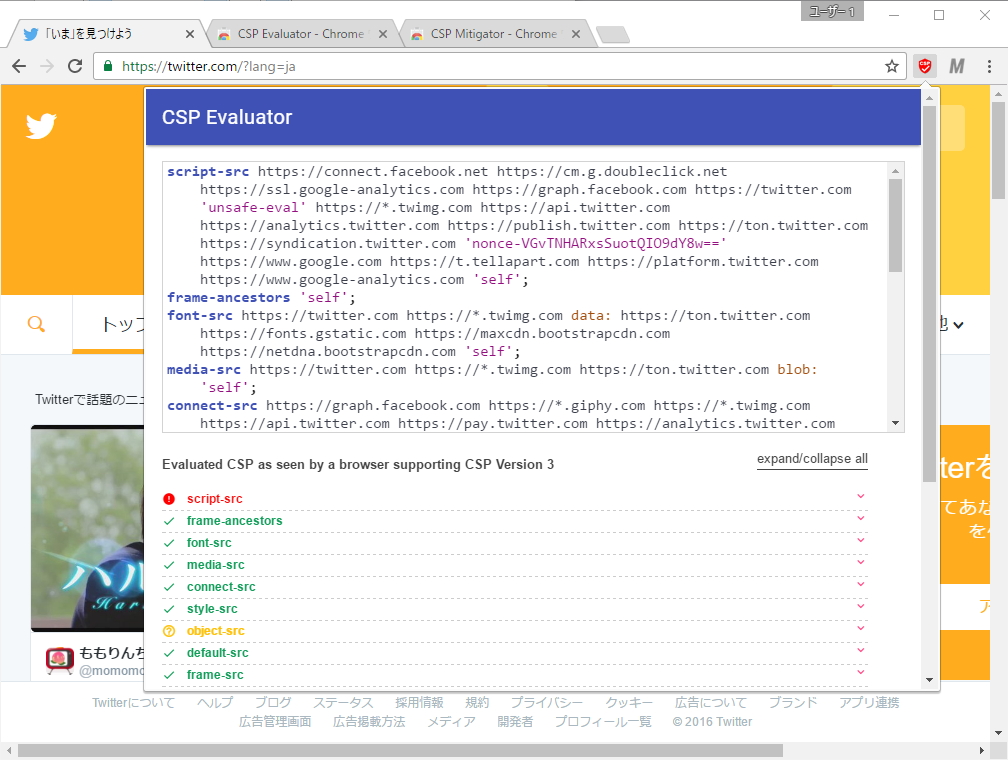
Task: Open the ブログ footer link
Action: click(273, 703)
